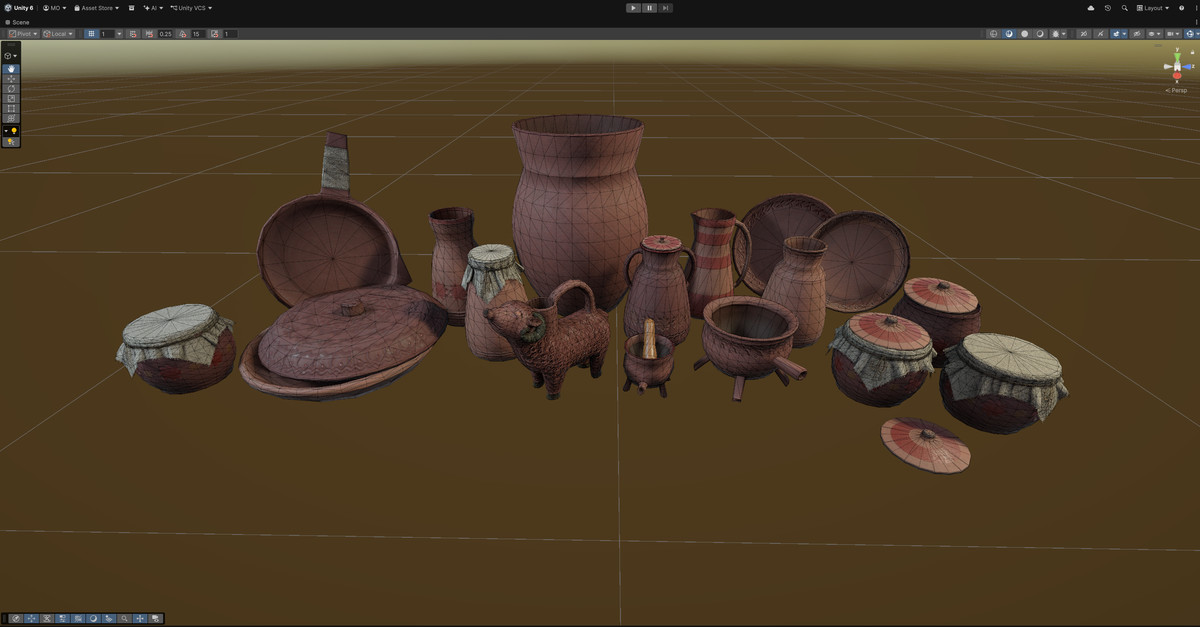The width and height of the screenshot is (1200, 627).
Task: Open the vertical more-options menu in the top bar
Action: point(1196,8)
